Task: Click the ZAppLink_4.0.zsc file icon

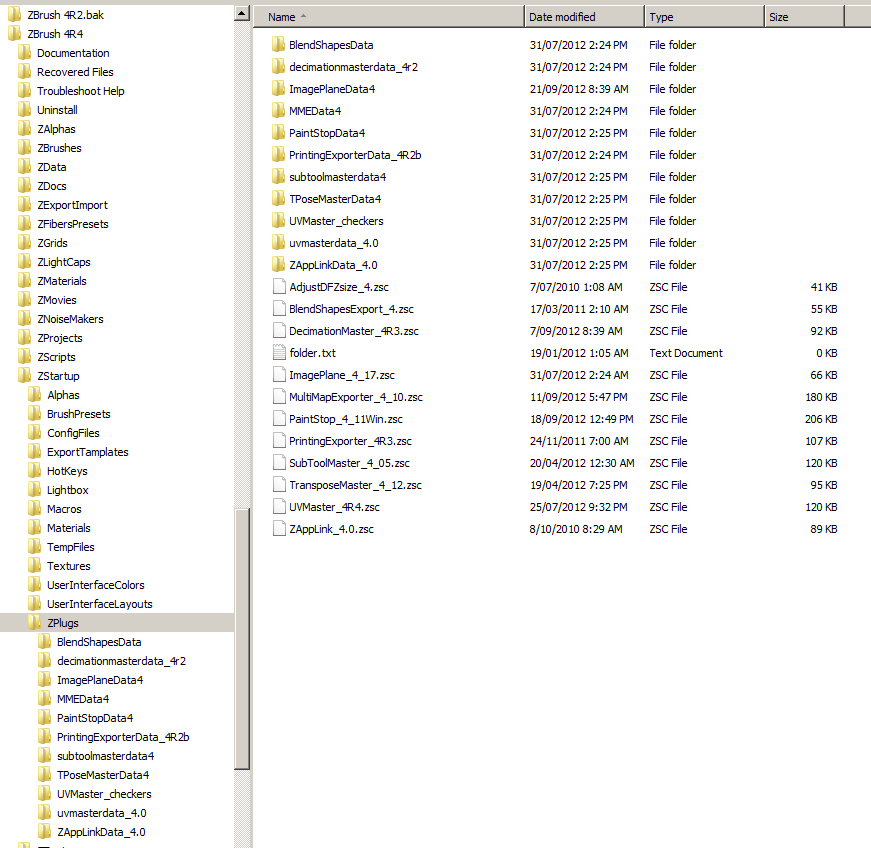Action: point(279,529)
